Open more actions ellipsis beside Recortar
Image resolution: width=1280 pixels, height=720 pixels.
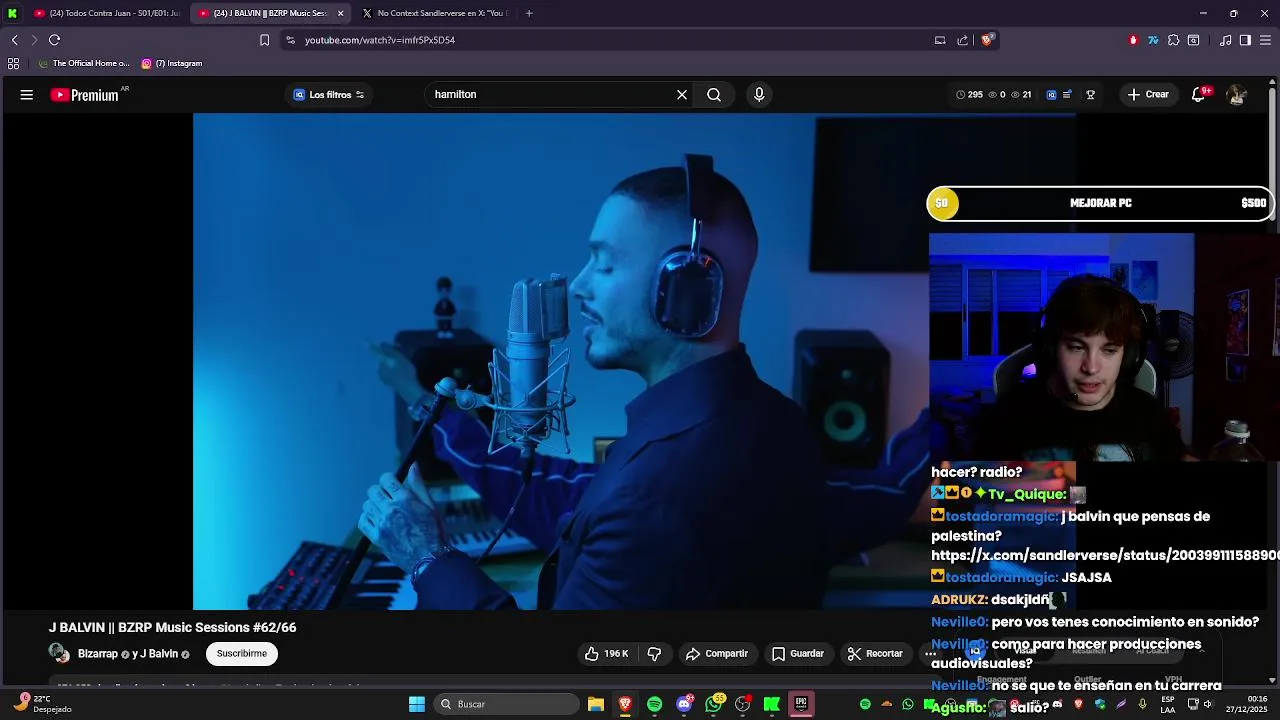tap(930, 654)
